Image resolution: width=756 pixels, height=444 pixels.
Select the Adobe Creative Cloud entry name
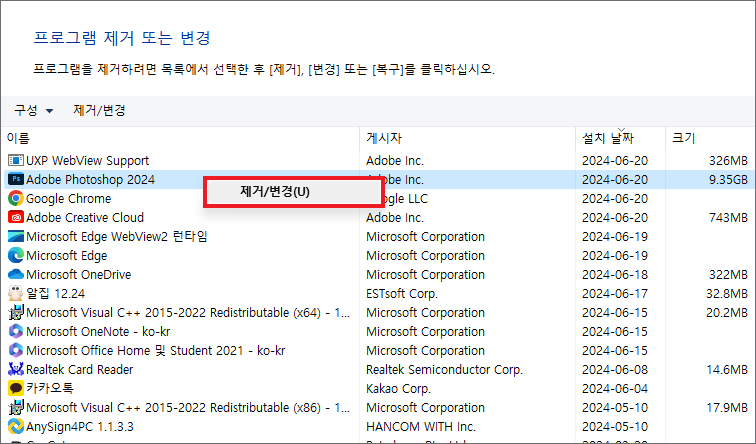(85, 217)
